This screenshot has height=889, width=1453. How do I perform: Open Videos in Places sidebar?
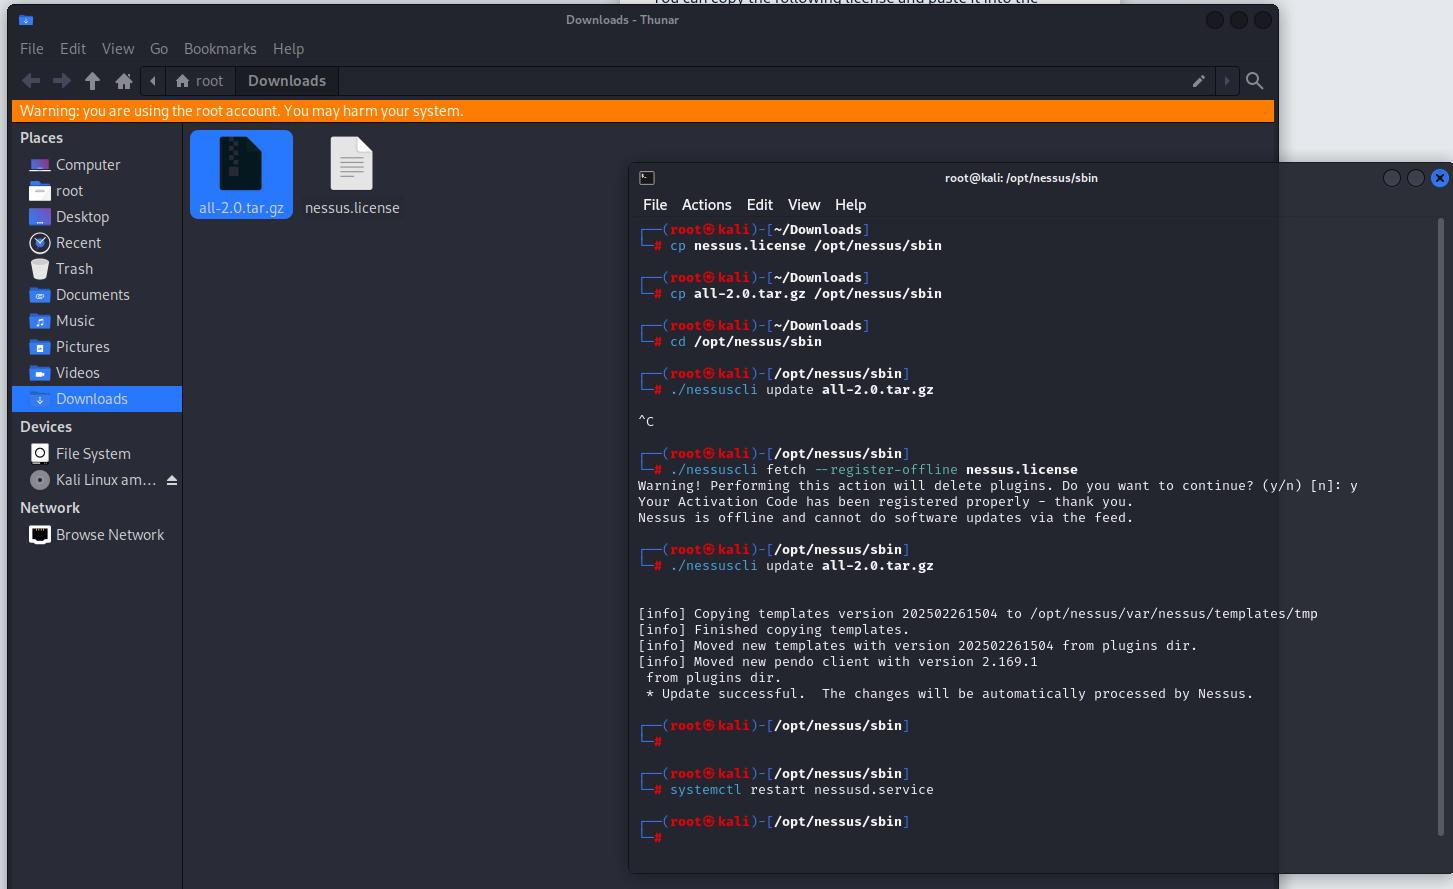coord(97,373)
